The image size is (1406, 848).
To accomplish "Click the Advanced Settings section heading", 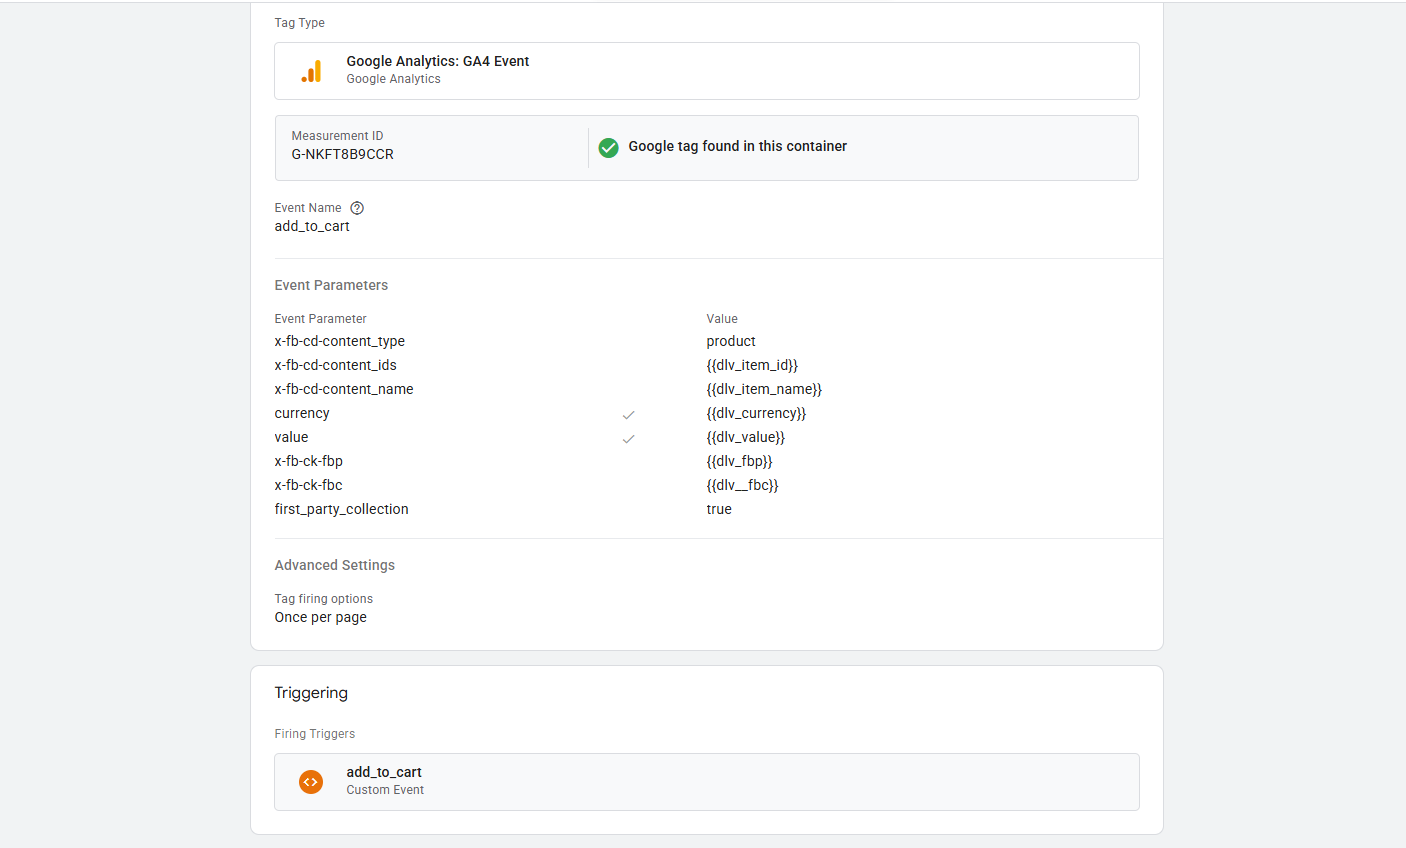I will pos(334,565).
